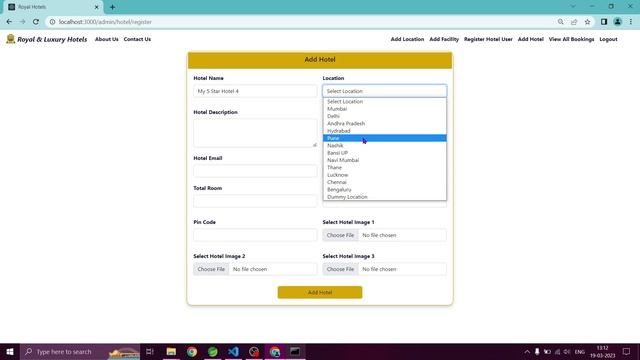The height and width of the screenshot is (360, 640).
Task: Open Chrome from the taskbar
Action: click(x=192, y=351)
